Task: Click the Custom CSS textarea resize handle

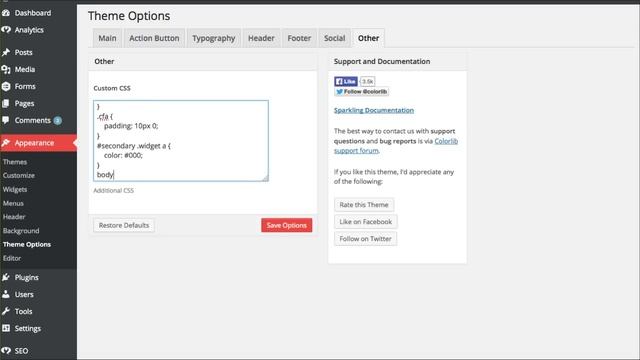Action: point(265,178)
